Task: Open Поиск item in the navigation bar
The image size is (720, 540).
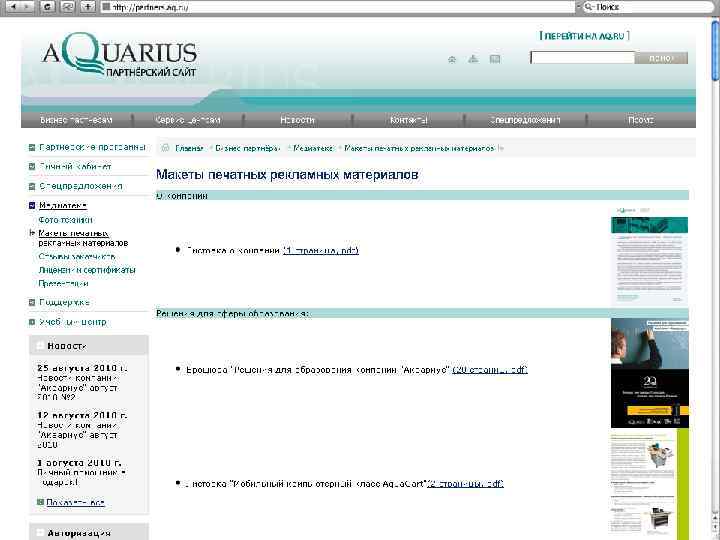Action: 641,120
